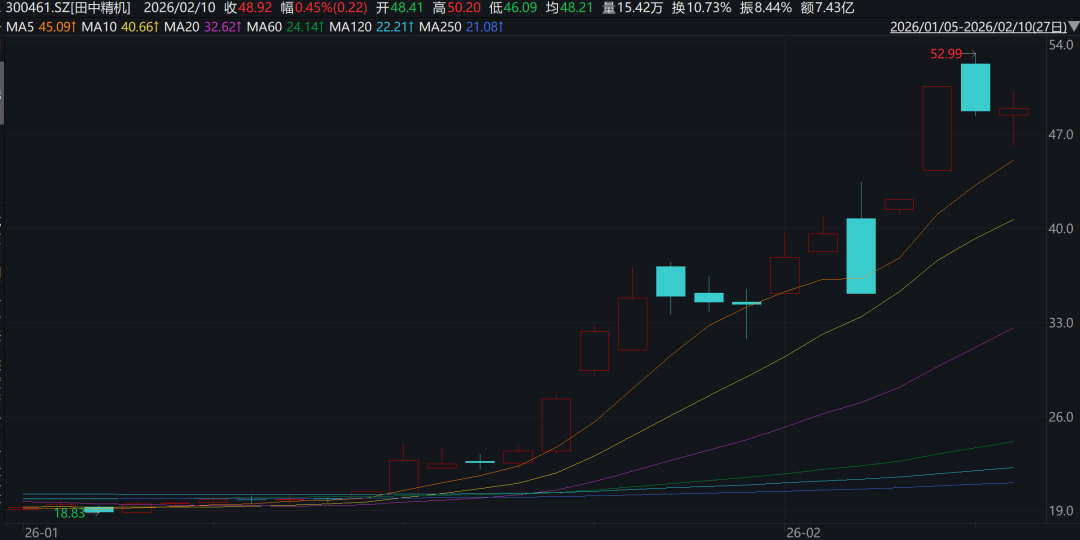The height and width of the screenshot is (540, 1080).
Task: Select the MA250 21.08 indicator label
Action: tap(461, 28)
